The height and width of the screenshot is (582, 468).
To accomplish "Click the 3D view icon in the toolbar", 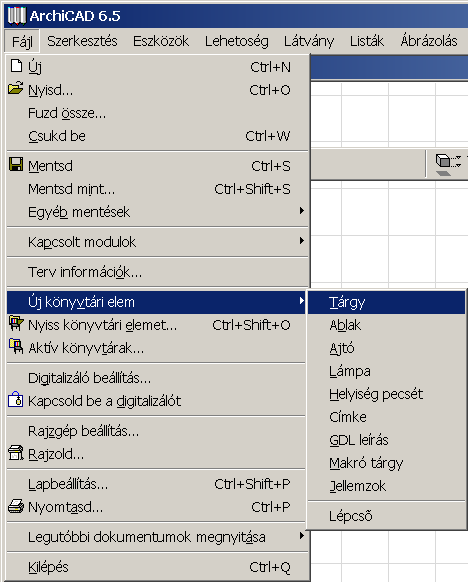I will (x=448, y=164).
